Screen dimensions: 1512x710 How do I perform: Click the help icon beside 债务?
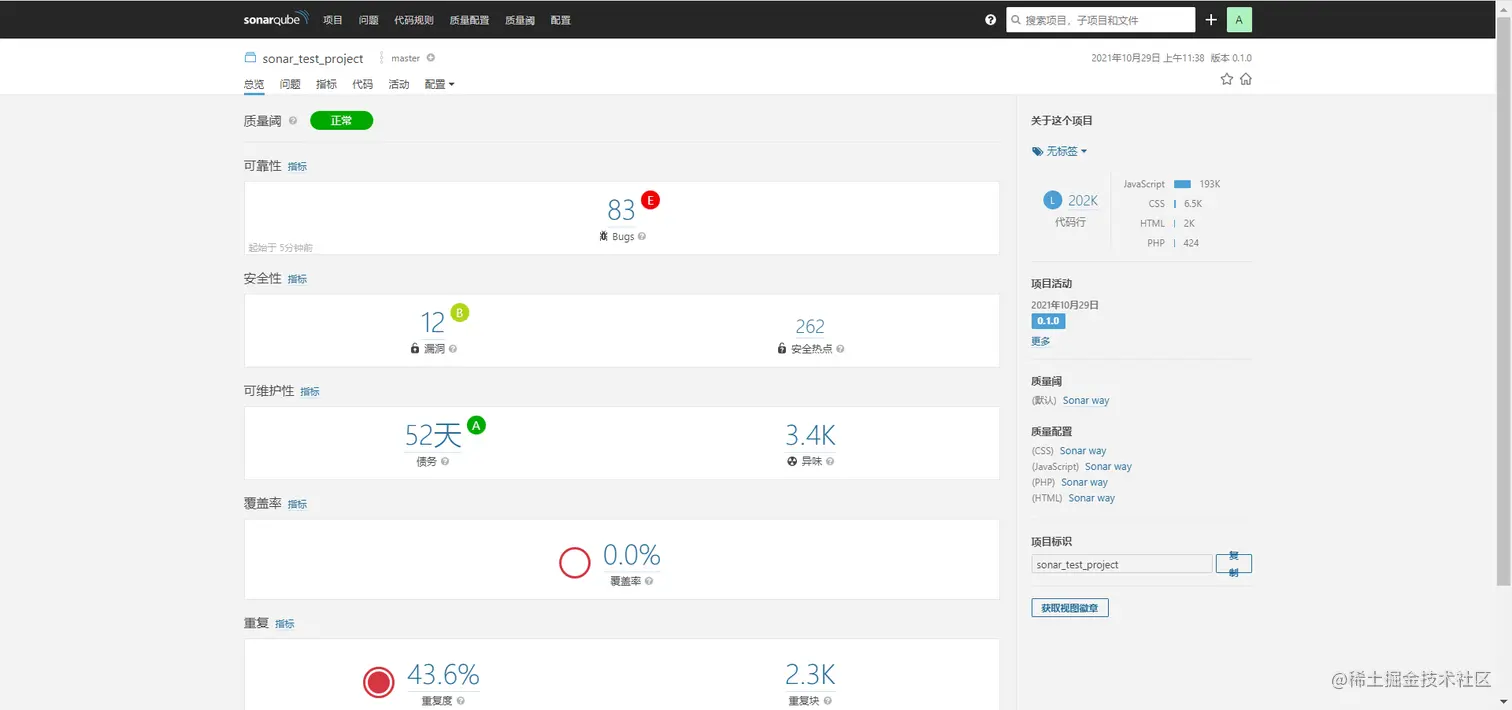(445, 462)
